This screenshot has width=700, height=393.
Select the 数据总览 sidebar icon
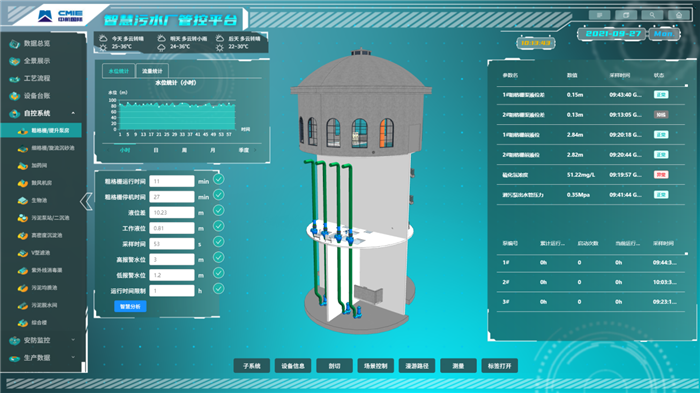(x=15, y=43)
